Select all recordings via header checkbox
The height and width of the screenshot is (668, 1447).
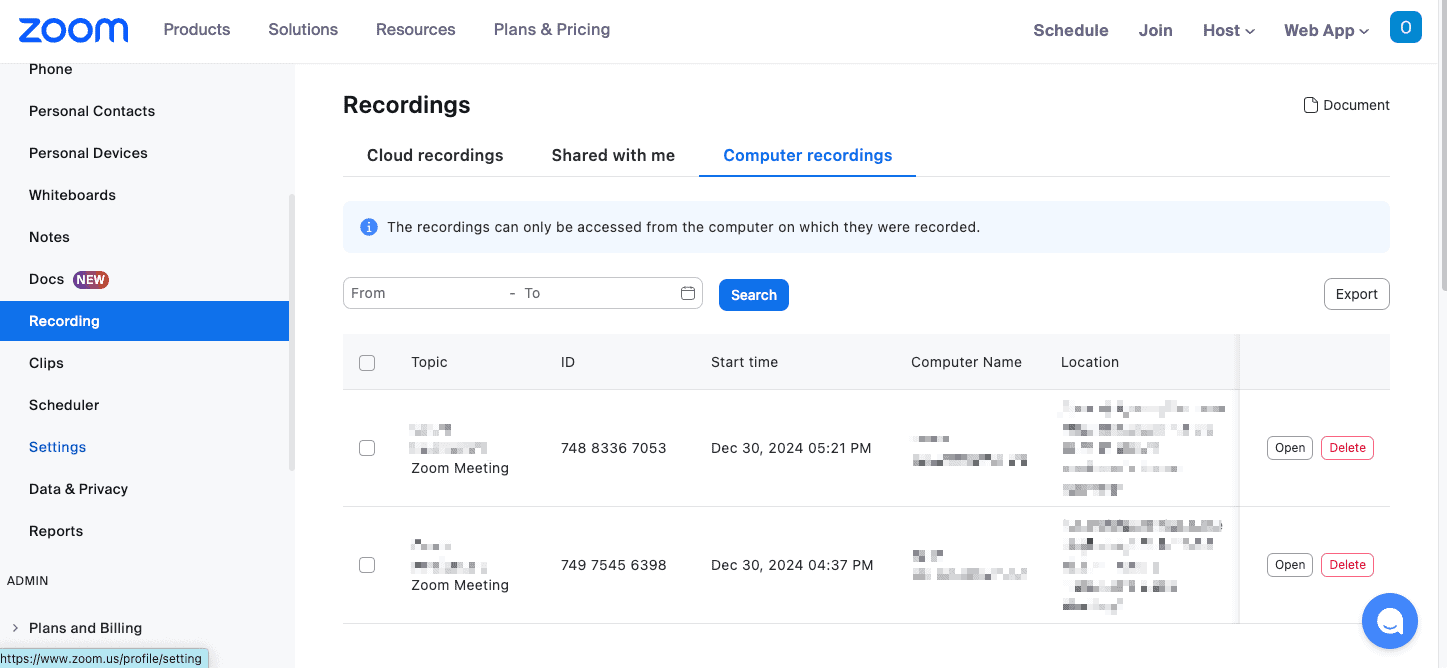367,362
